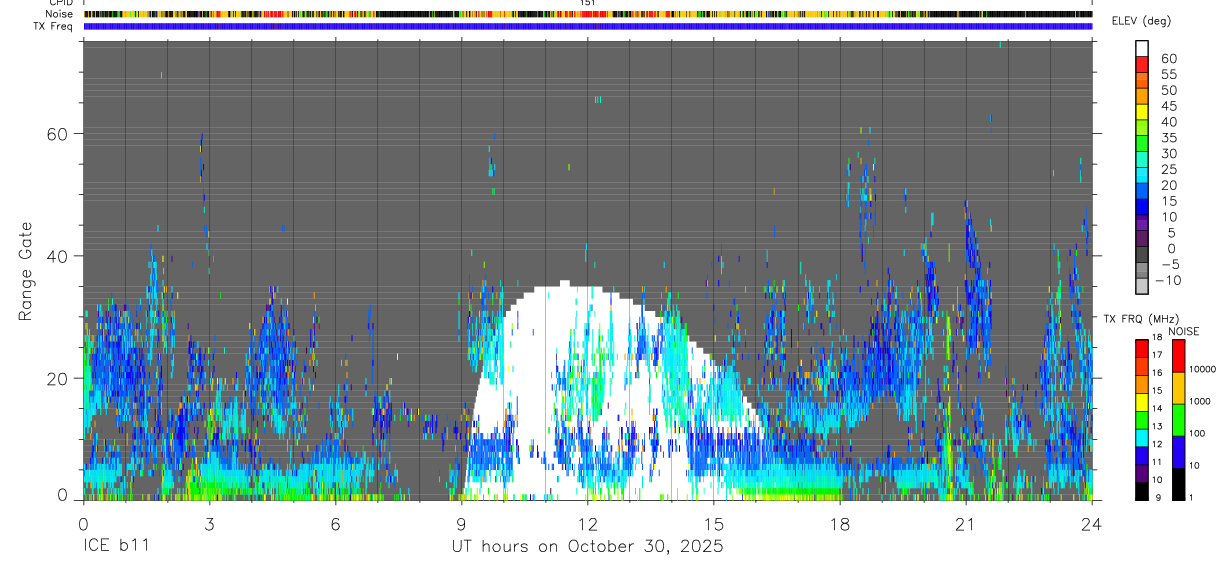Select the 'NOISE' legend title
Screen dimensions: 1228x567
point(1183,330)
